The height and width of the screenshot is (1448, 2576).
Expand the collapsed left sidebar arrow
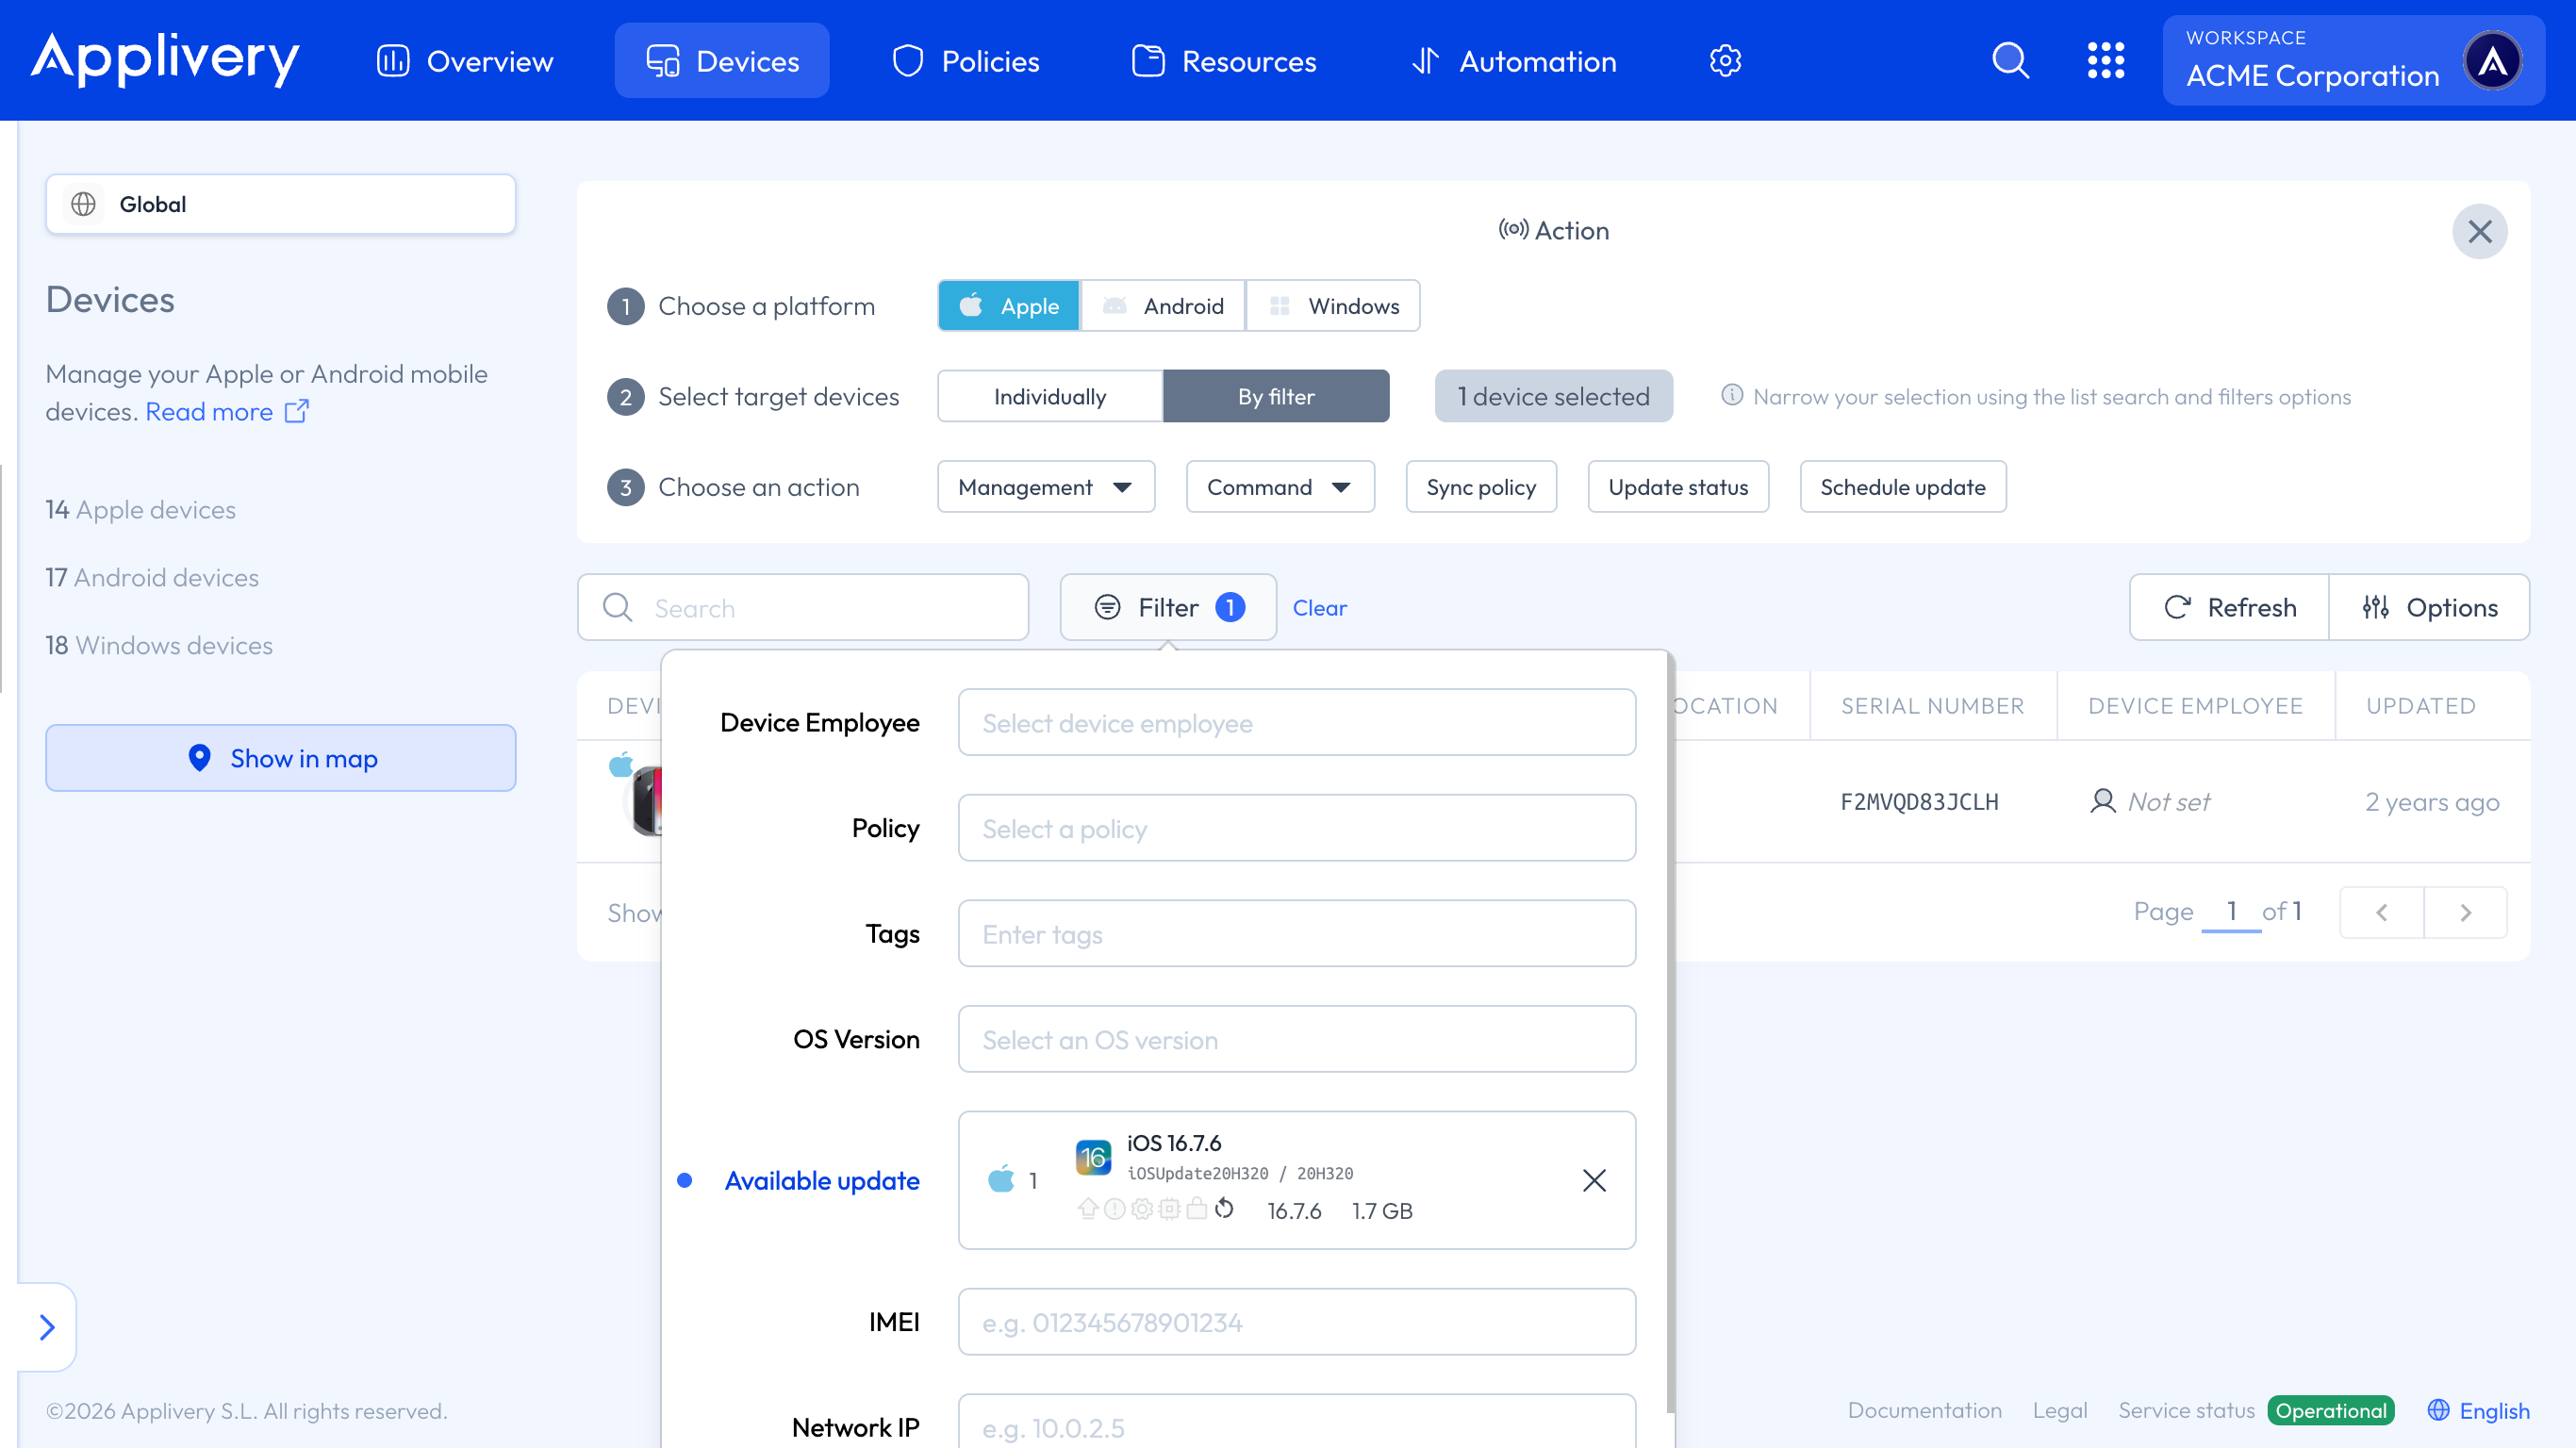click(x=47, y=1327)
